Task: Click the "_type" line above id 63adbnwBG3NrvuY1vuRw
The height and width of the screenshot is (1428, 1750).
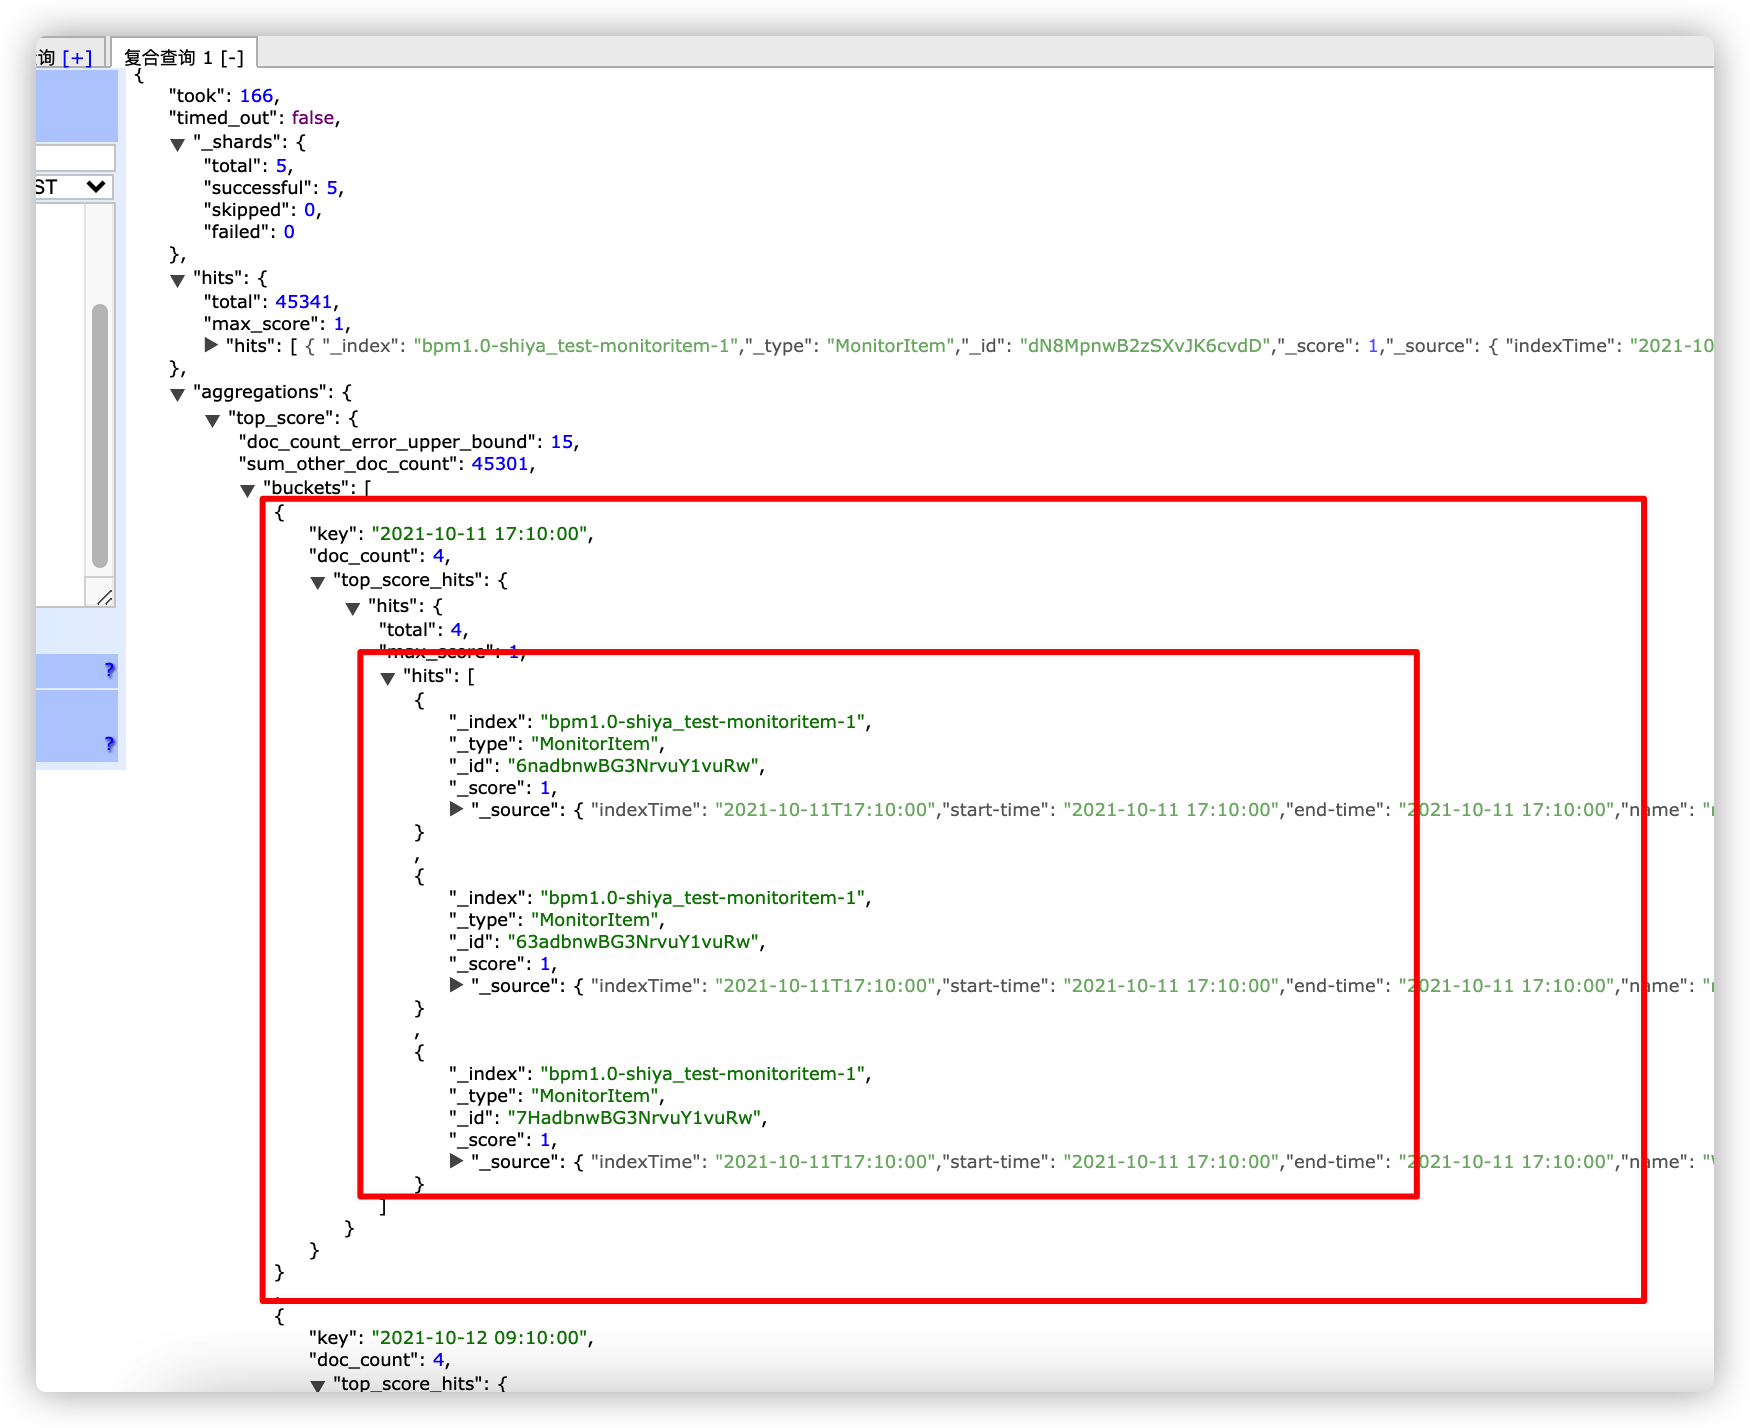Action: (x=557, y=920)
